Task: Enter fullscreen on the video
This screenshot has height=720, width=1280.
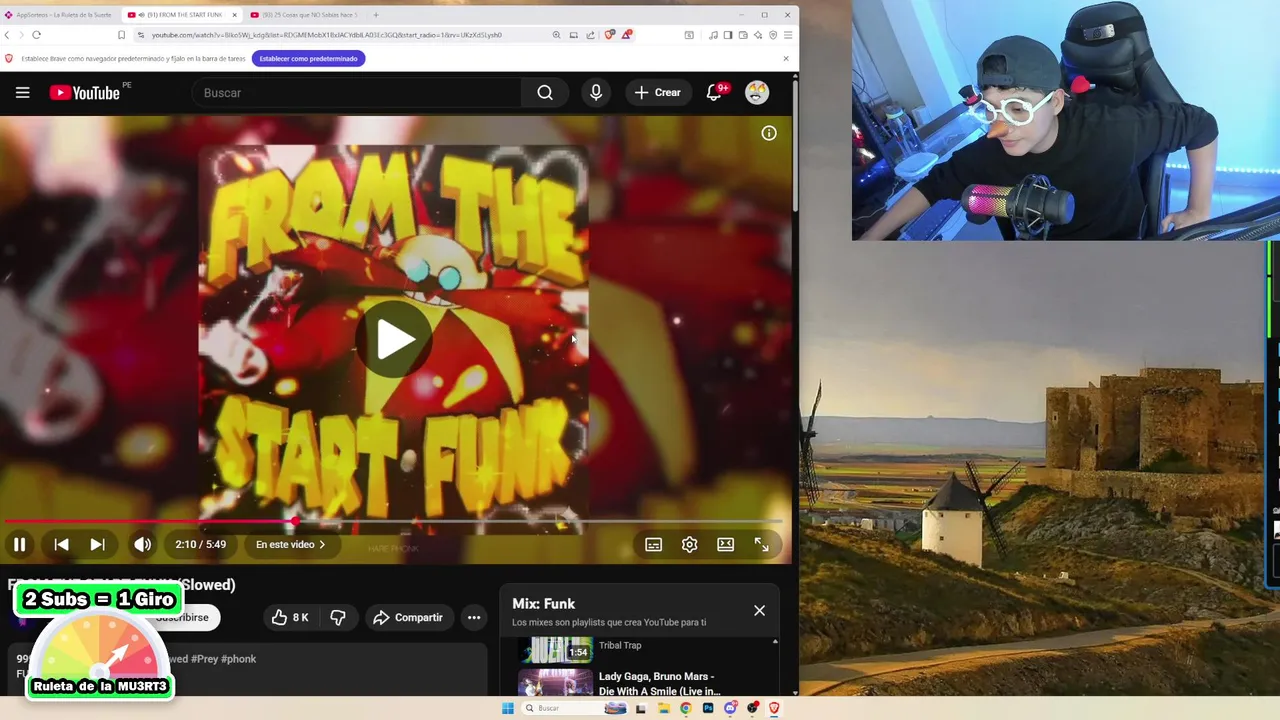Action: pyautogui.click(x=762, y=545)
